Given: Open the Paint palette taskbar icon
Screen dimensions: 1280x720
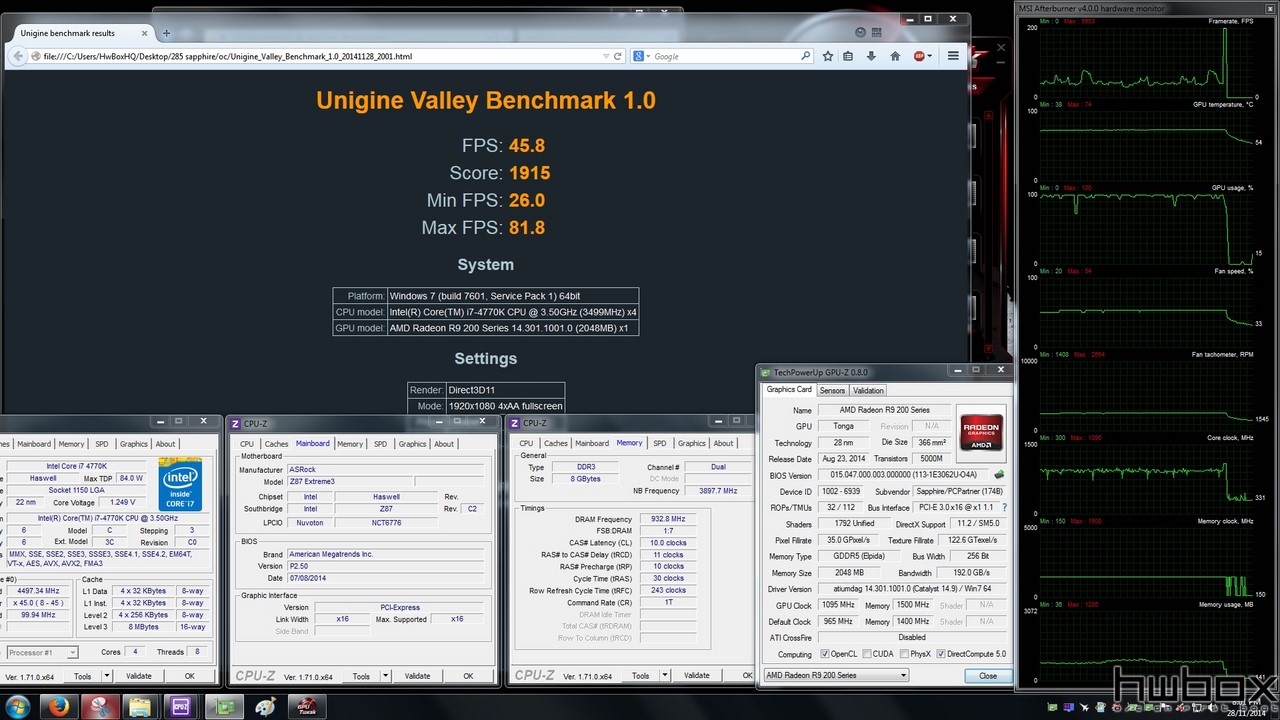Looking at the screenshot, I should (x=265, y=706).
